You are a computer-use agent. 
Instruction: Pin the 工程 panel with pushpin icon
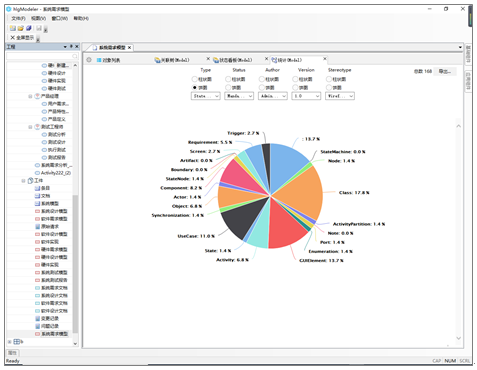(71, 47)
